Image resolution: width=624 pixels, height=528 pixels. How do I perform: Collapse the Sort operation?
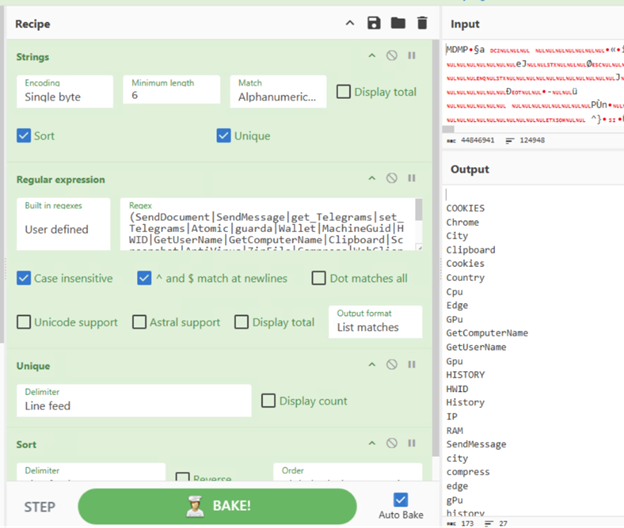372,443
